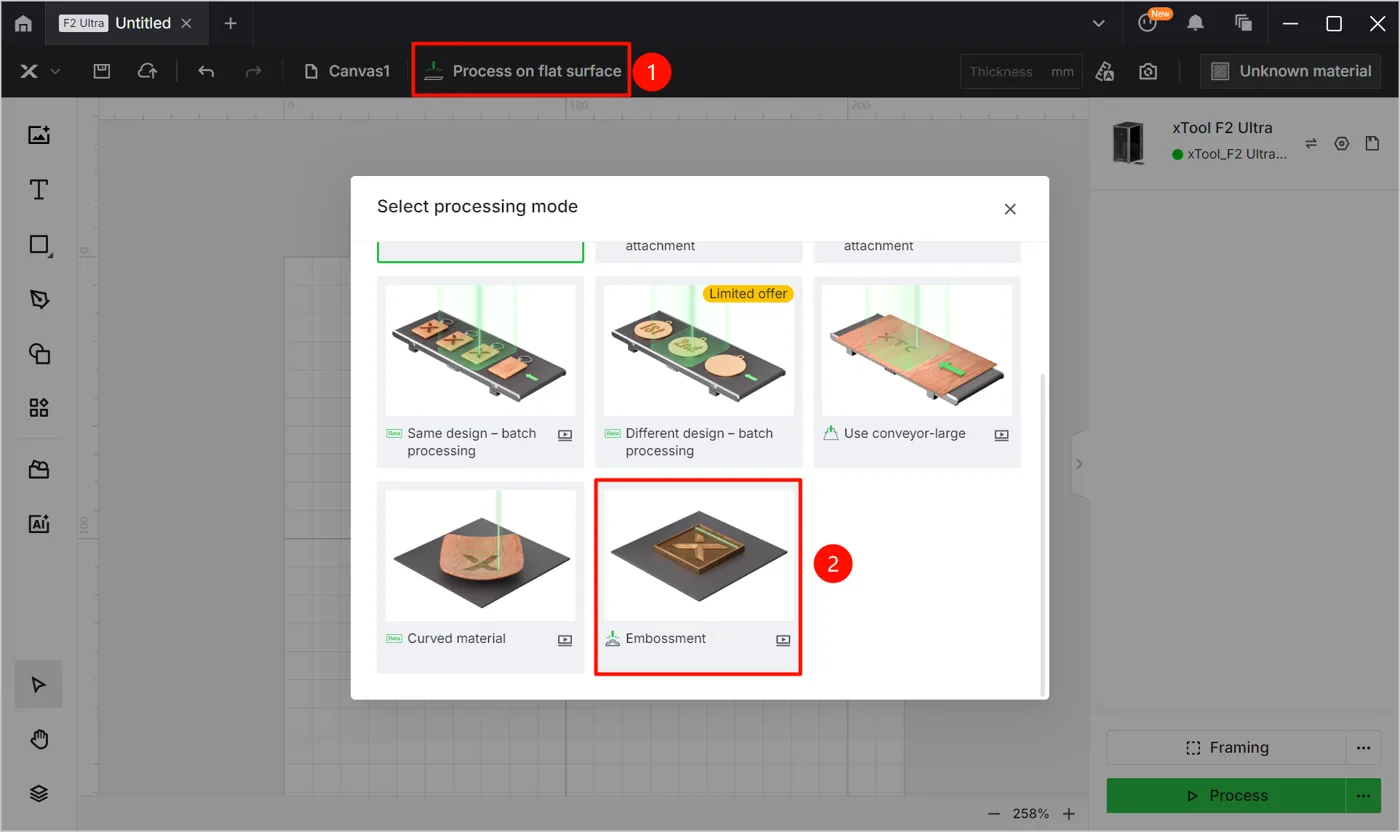Save the project with disk icon

tap(101, 71)
